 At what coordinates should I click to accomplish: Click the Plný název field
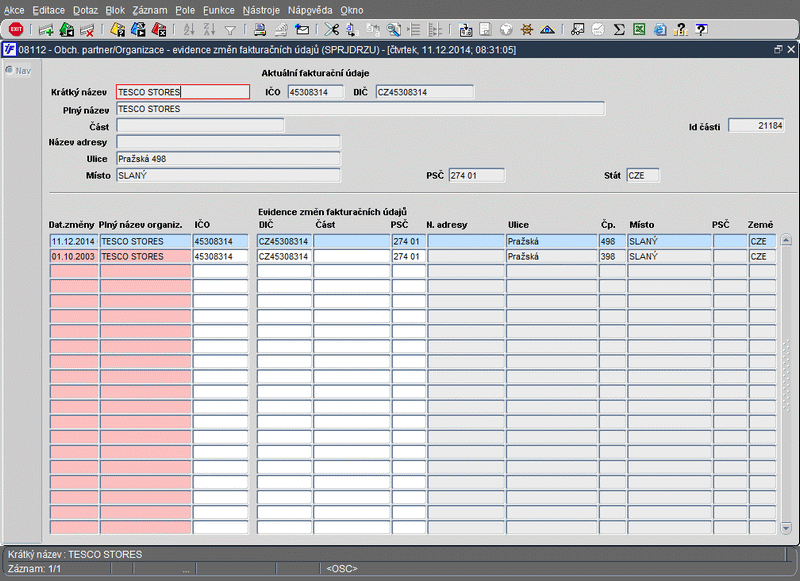pos(361,109)
